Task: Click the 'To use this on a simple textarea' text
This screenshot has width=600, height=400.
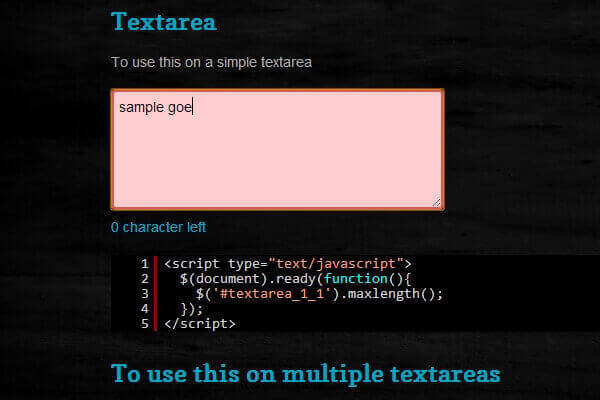Action: [211, 62]
